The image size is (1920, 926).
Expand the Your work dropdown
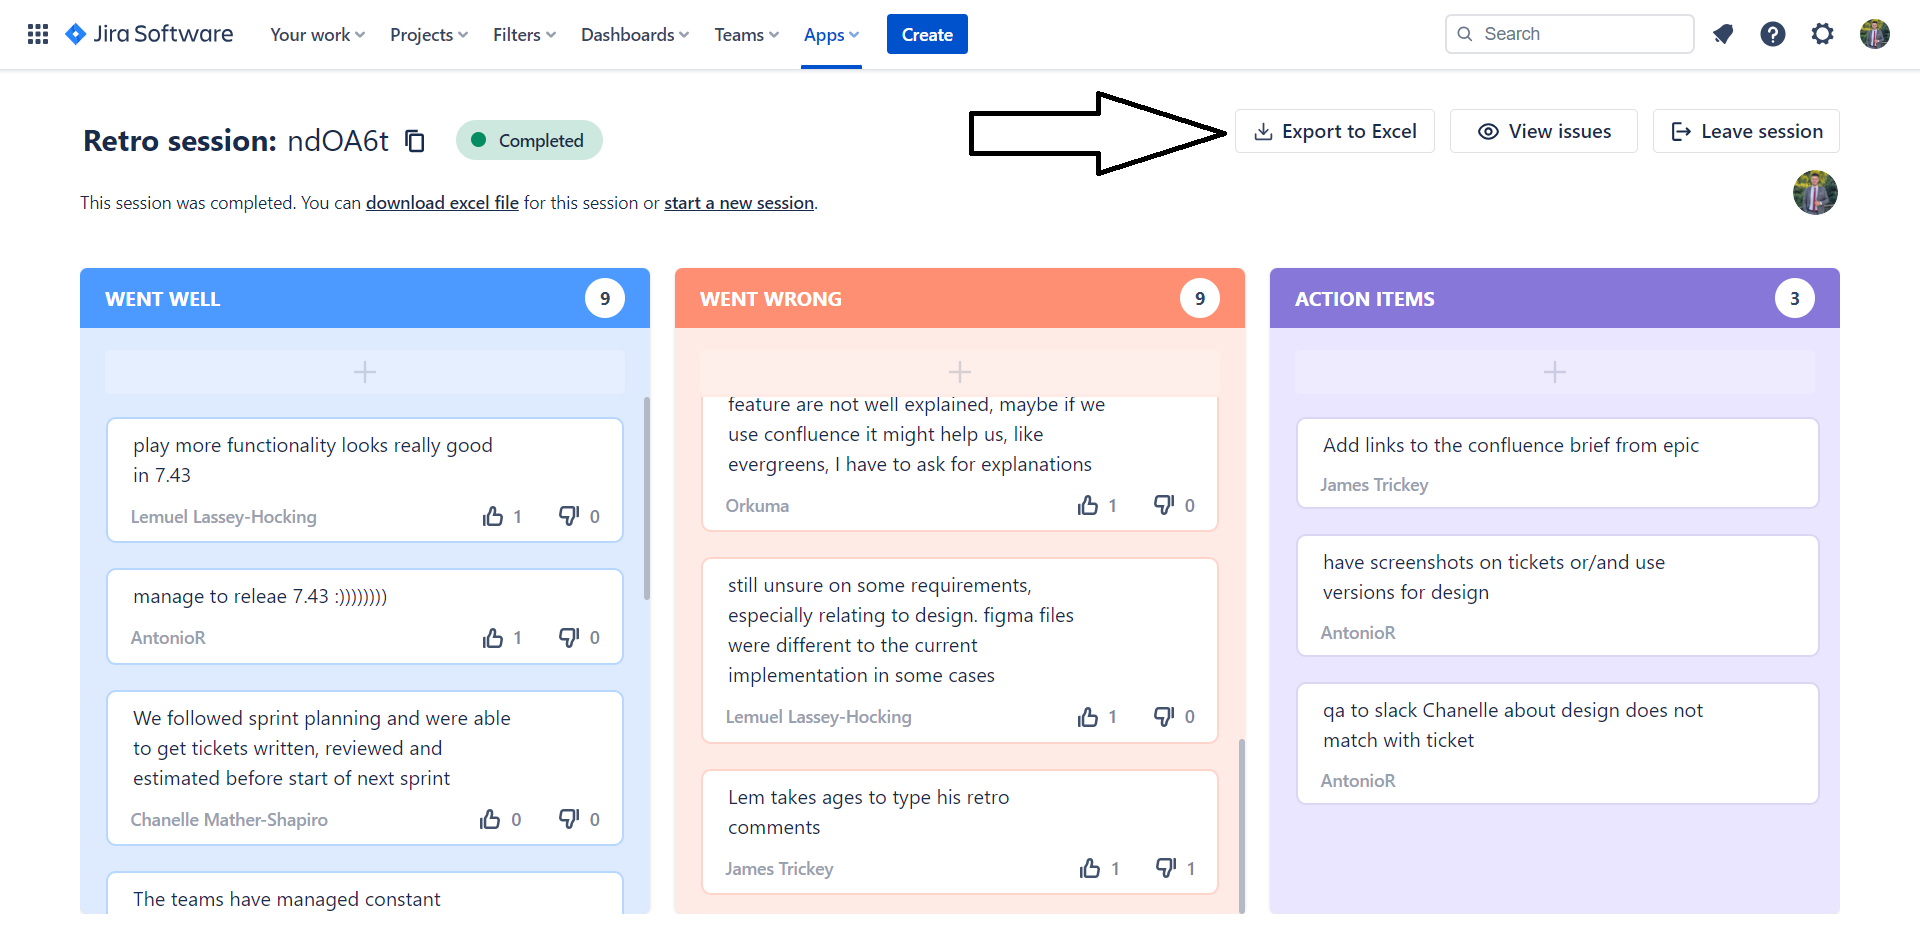coord(317,35)
